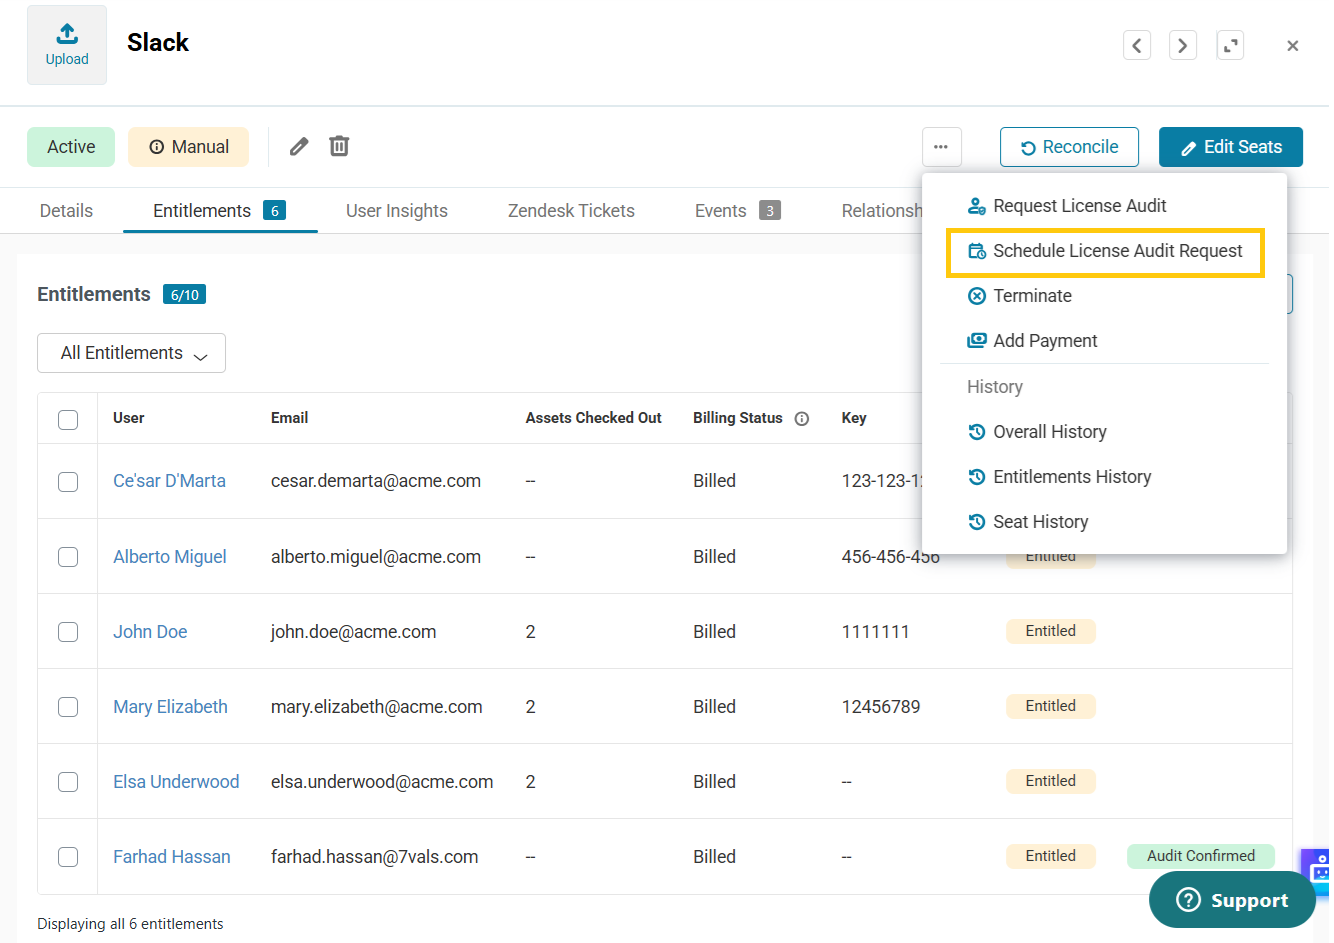Click the pencil edit icon
Screen dimensions: 1334x943
299,147
